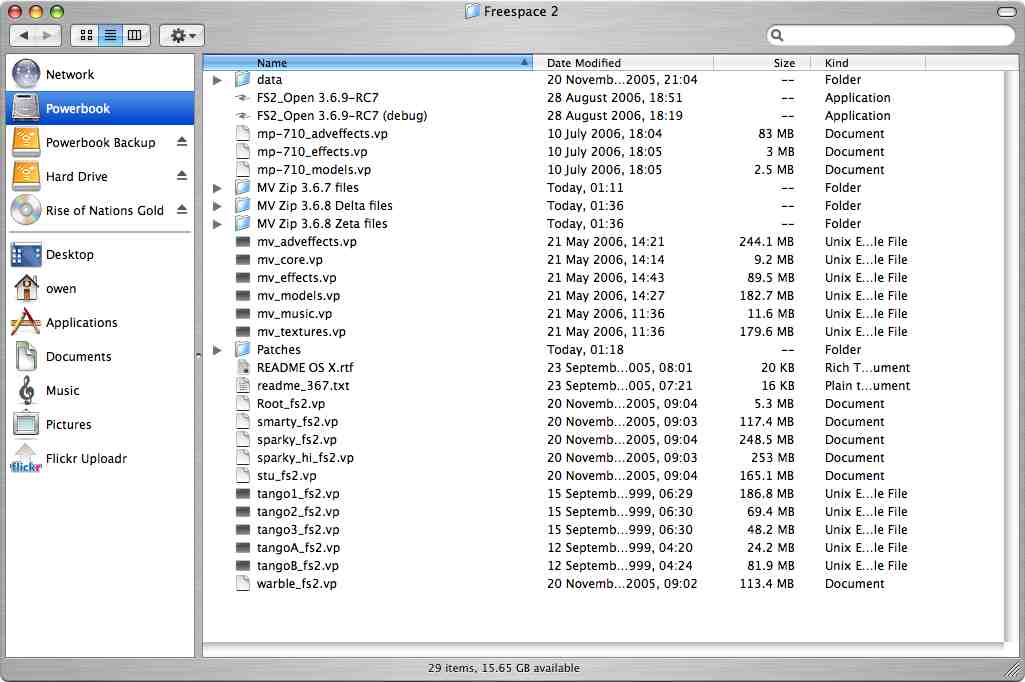Select mp-710_effects.vp file
The width and height of the screenshot is (1025, 682).
click(x=312, y=152)
